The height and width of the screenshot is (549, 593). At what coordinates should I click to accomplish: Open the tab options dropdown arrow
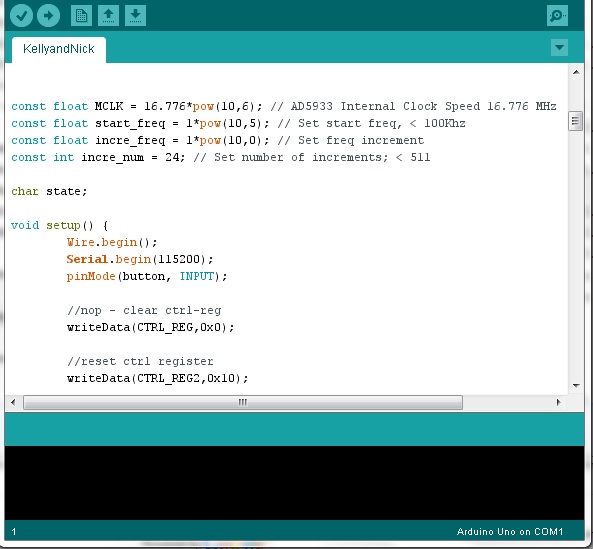[559, 48]
